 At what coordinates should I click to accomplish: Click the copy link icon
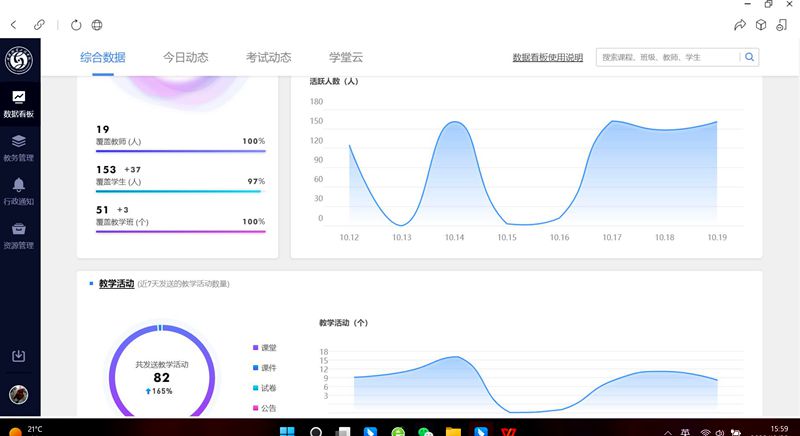pos(39,24)
